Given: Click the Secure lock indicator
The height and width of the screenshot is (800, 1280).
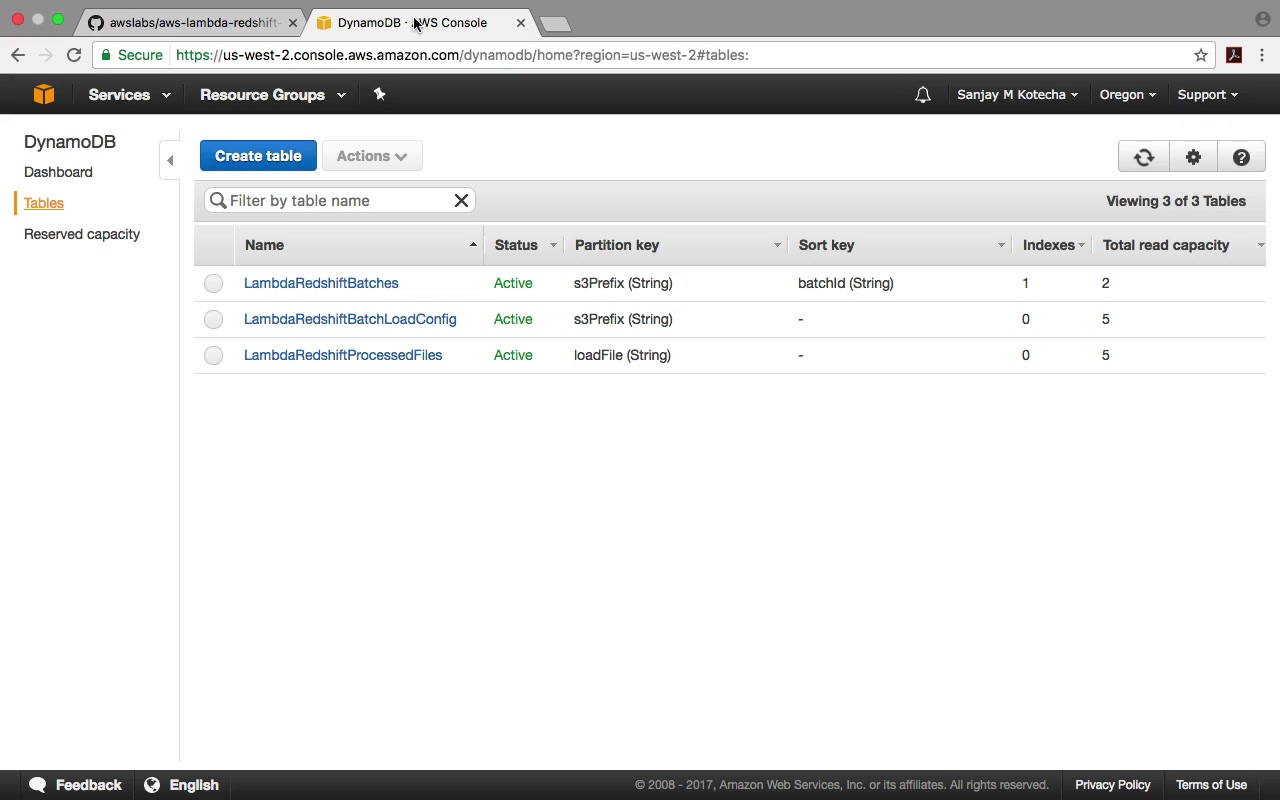Looking at the screenshot, I should coord(131,55).
